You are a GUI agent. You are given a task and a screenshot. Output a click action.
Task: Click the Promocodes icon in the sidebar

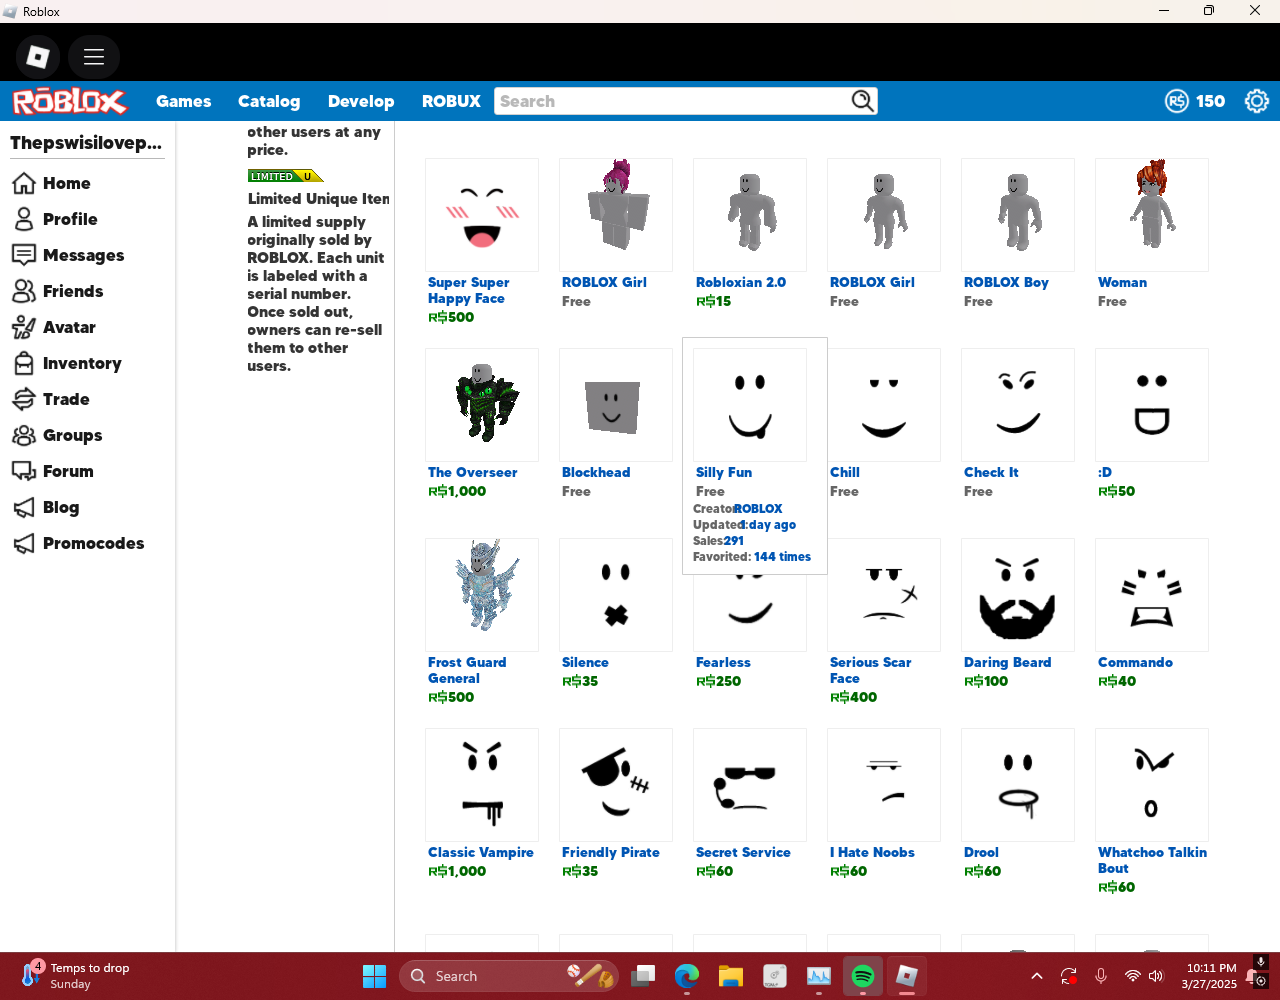pos(24,543)
